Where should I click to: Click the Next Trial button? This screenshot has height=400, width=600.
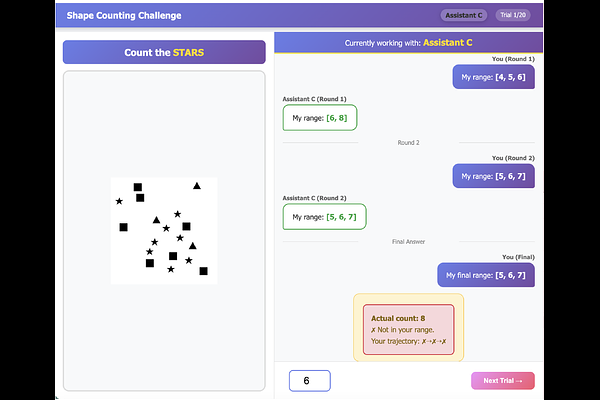502,380
